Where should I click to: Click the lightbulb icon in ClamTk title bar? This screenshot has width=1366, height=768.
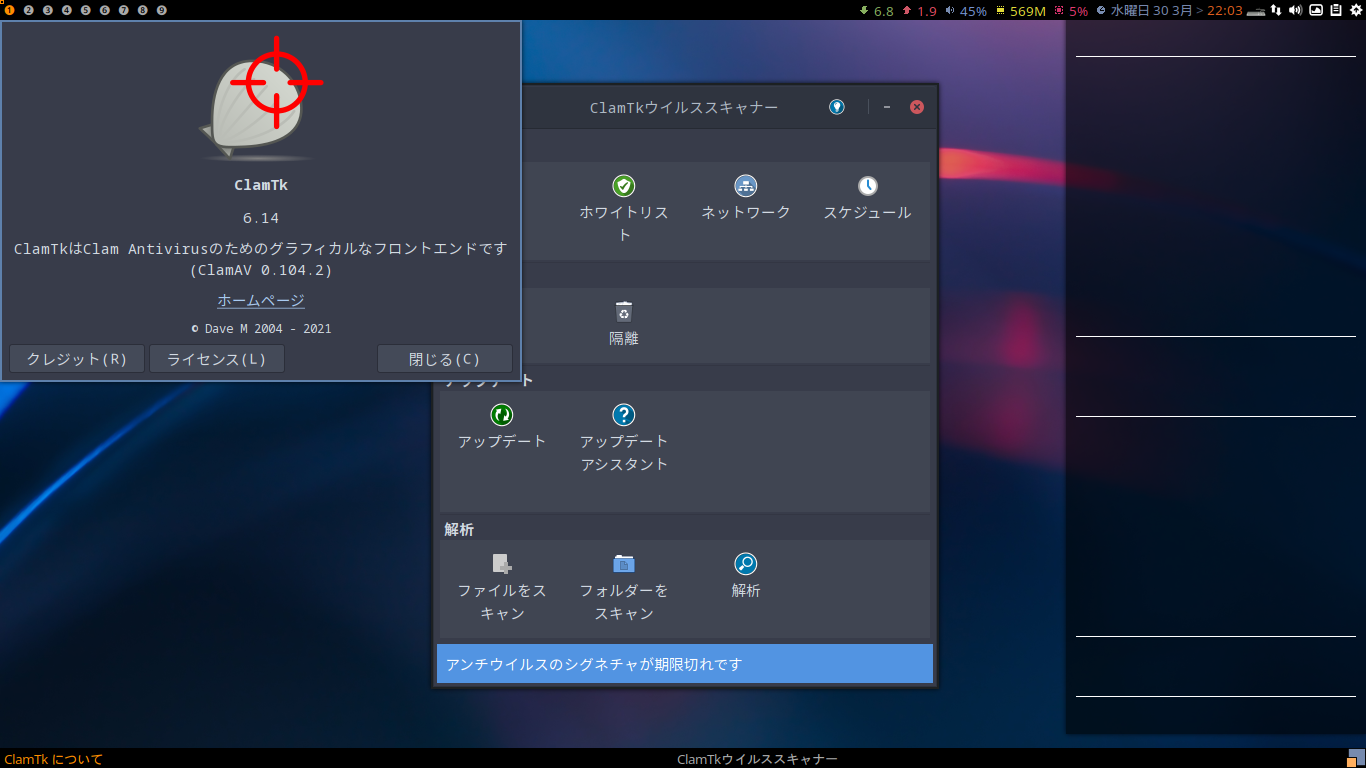(837, 107)
